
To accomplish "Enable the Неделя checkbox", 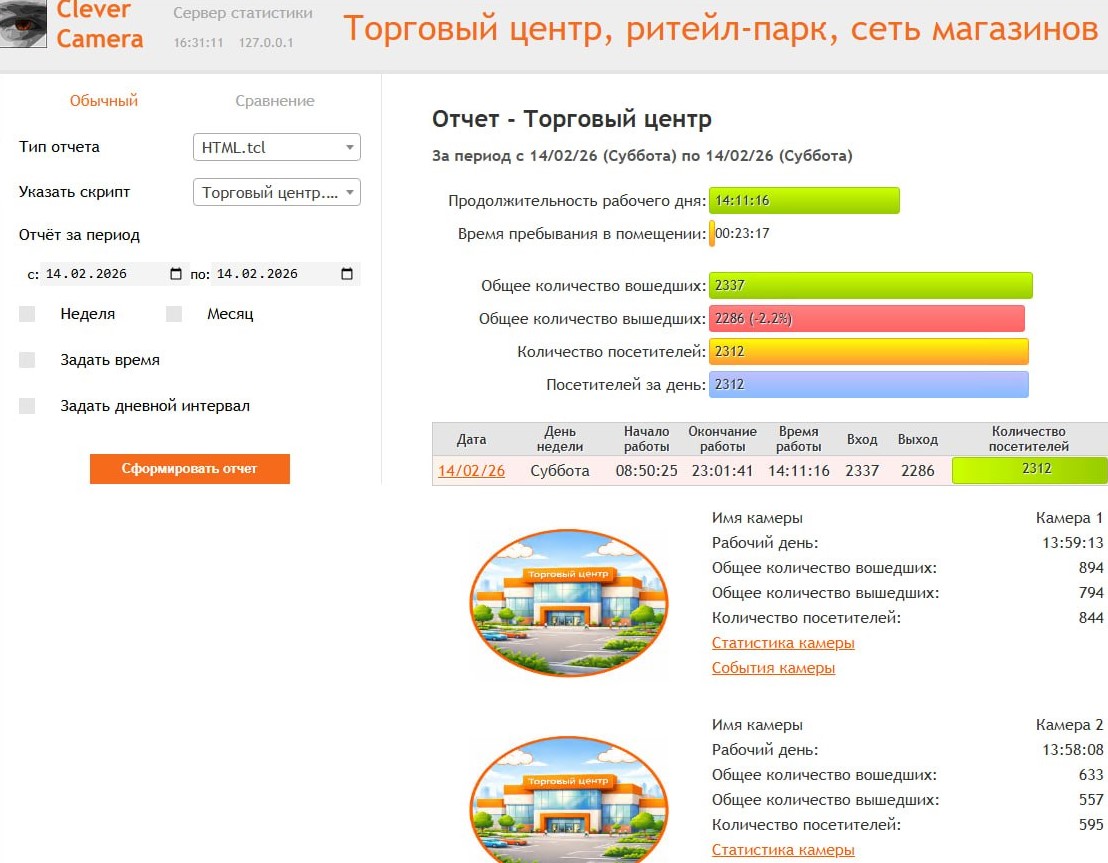I will click(x=28, y=314).
